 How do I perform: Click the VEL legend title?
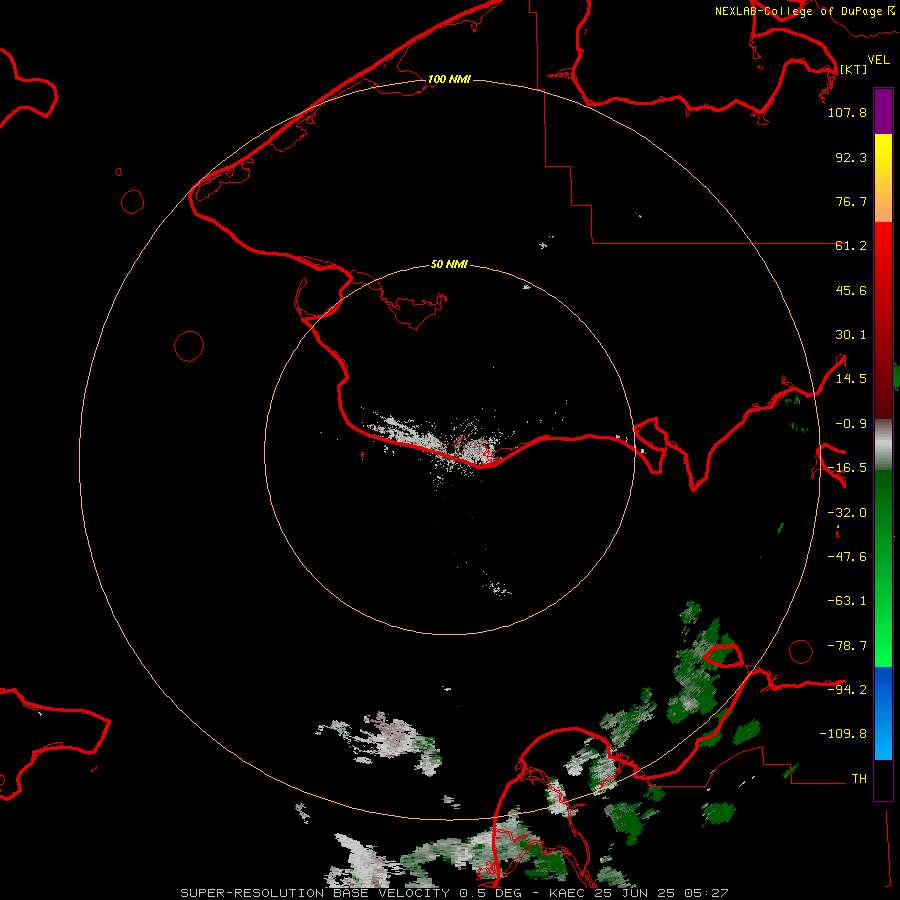(x=878, y=59)
